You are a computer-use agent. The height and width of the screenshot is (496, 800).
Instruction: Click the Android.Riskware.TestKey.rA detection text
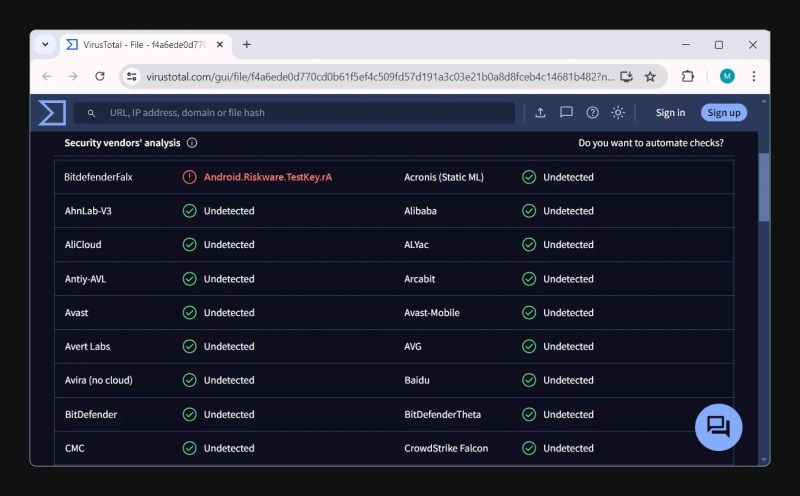tap(268, 177)
